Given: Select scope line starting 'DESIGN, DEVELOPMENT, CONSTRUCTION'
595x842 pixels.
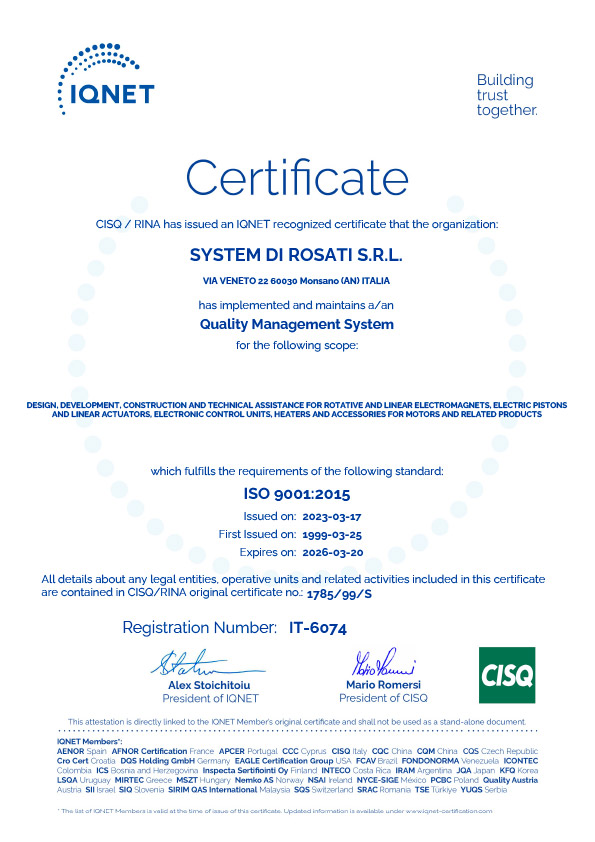Looking at the screenshot, I should pos(297,405).
